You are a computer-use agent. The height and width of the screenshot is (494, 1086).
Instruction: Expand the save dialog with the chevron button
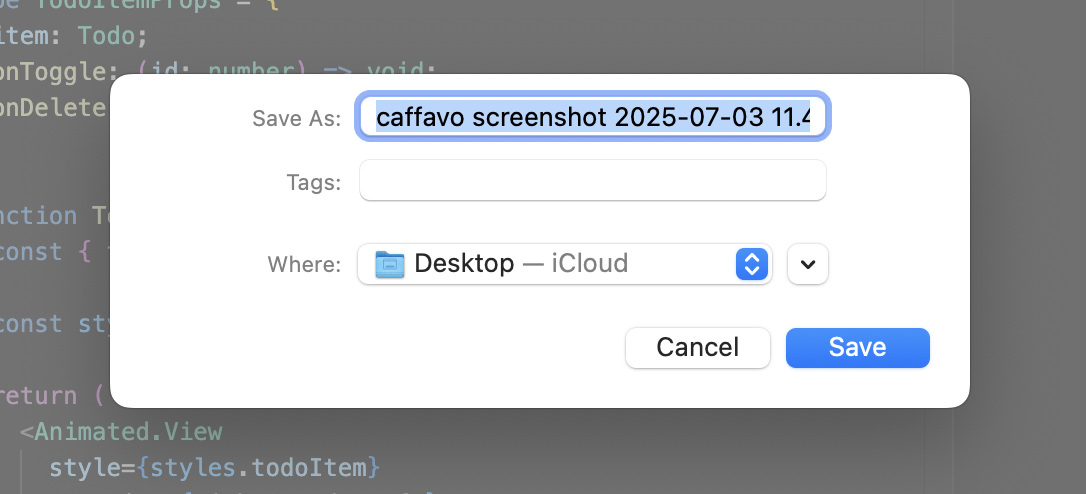point(808,264)
